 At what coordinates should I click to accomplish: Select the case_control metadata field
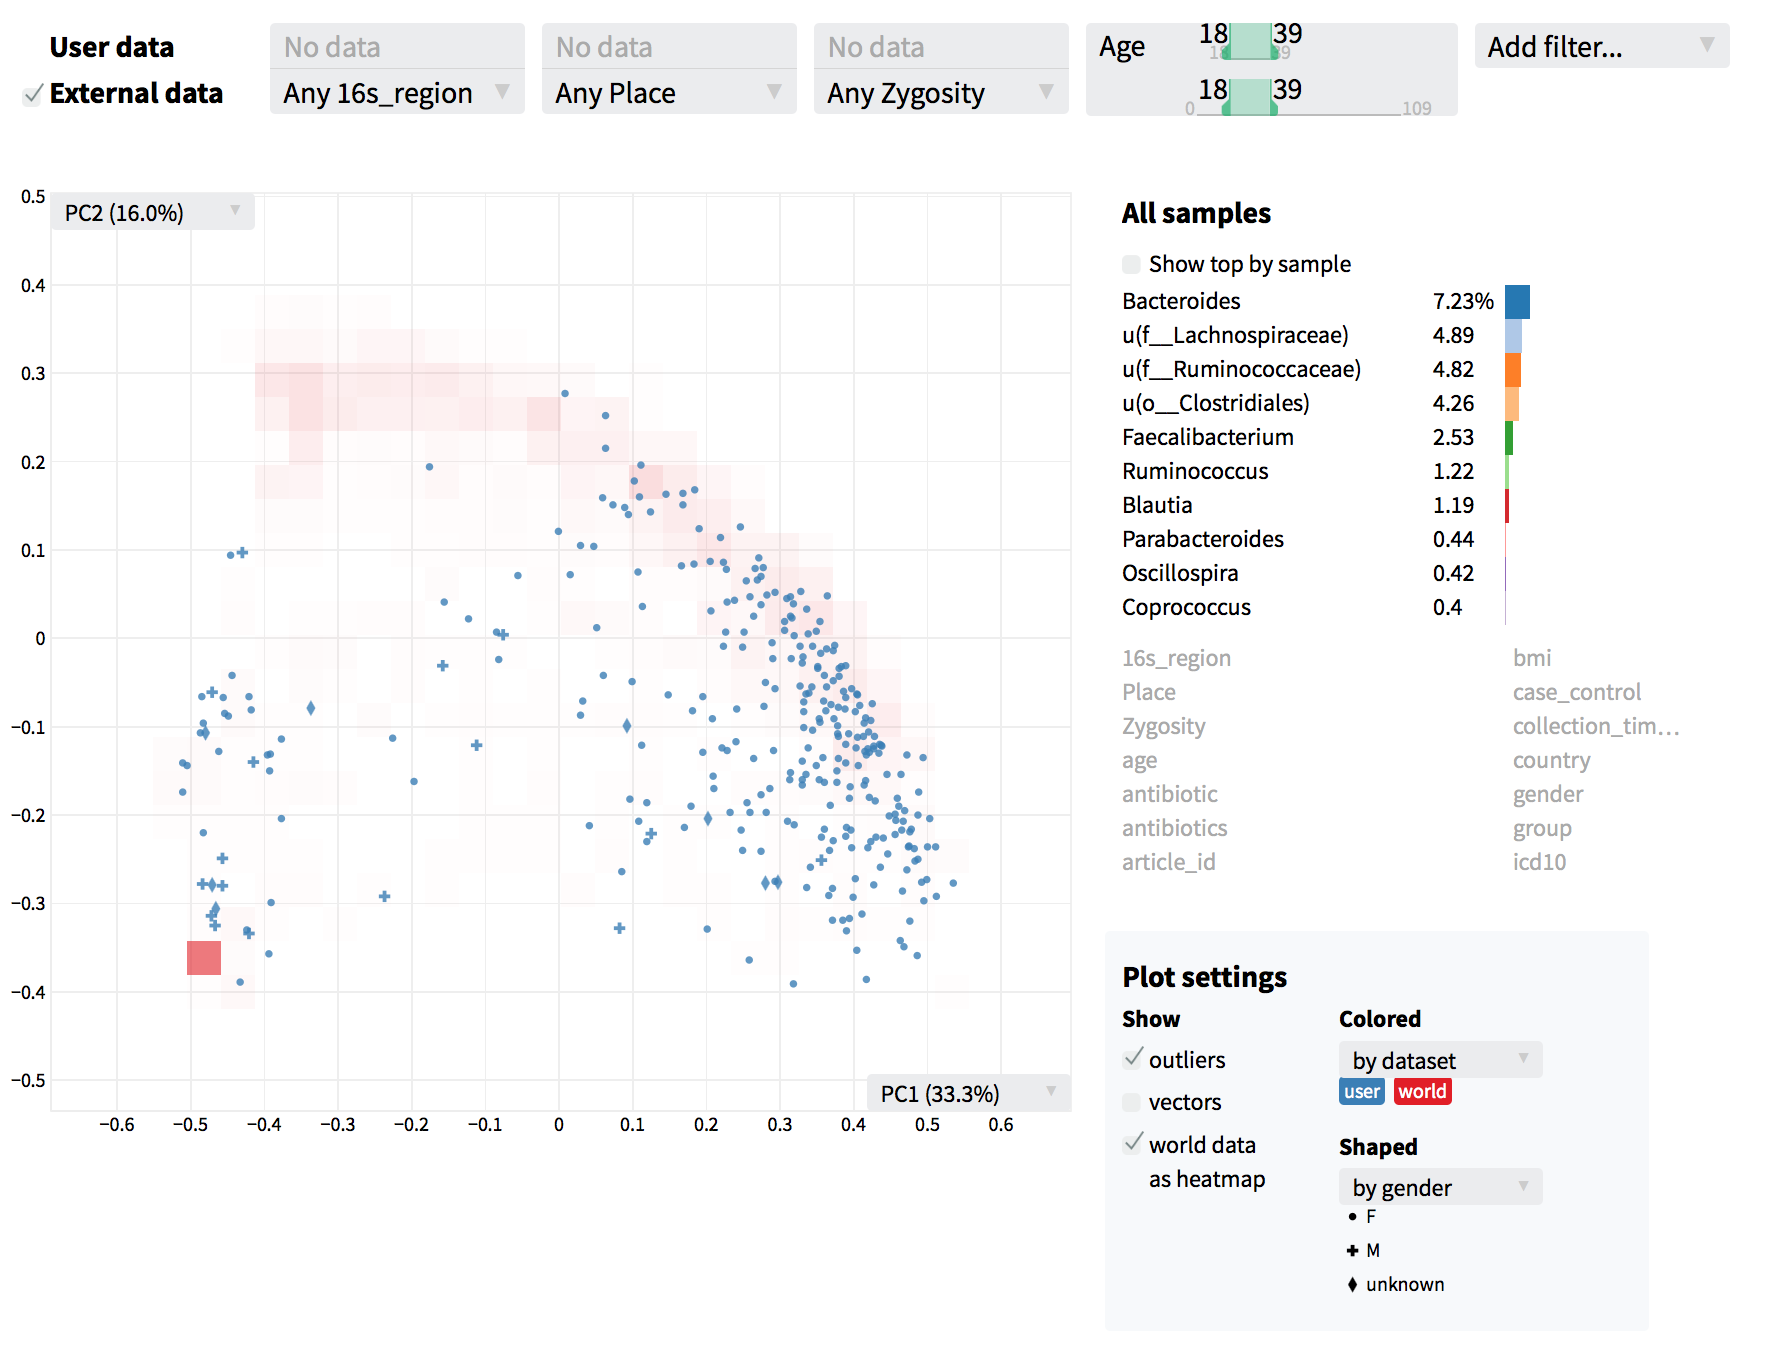pyautogui.click(x=1577, y=692)
